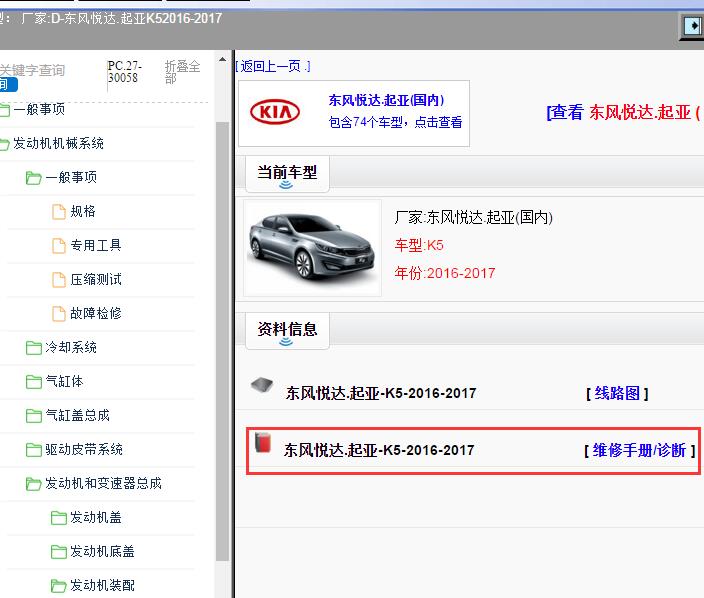Open tree item 发动机盖
The image size is (704, 598).
(x=96, y=518)
